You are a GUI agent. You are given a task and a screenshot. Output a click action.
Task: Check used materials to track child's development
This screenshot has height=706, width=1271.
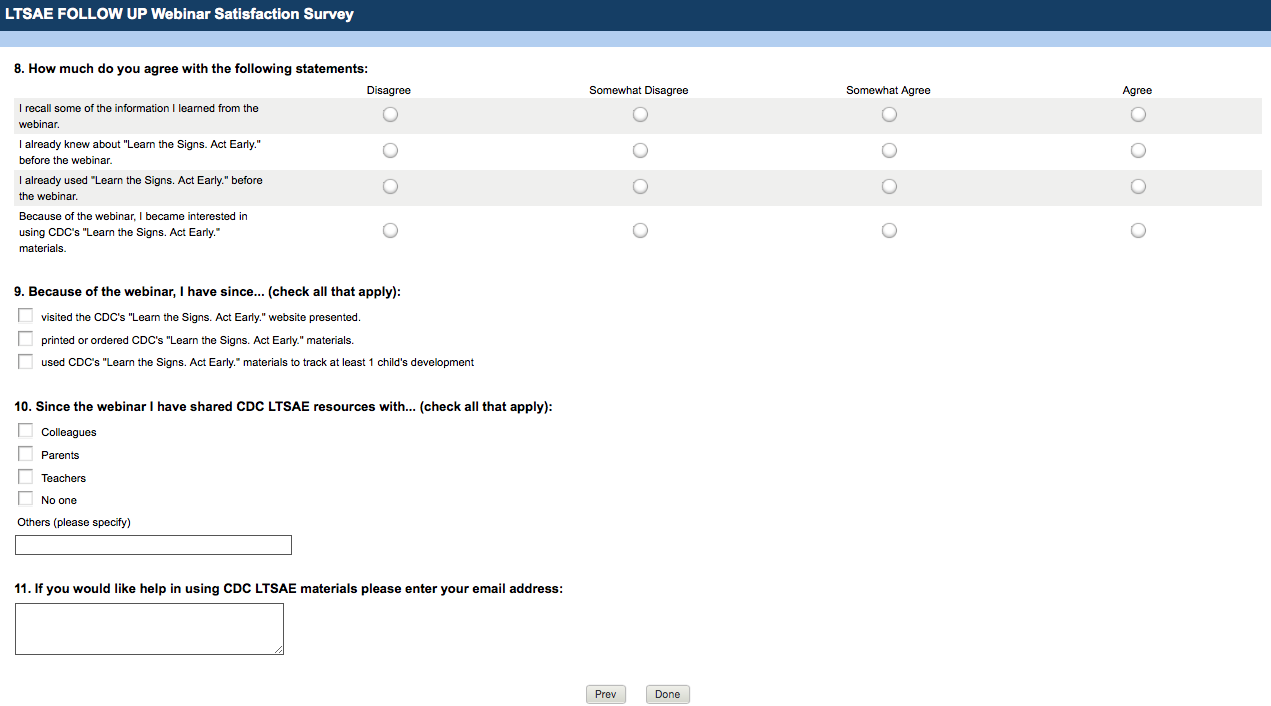click(x=25, y=361)
